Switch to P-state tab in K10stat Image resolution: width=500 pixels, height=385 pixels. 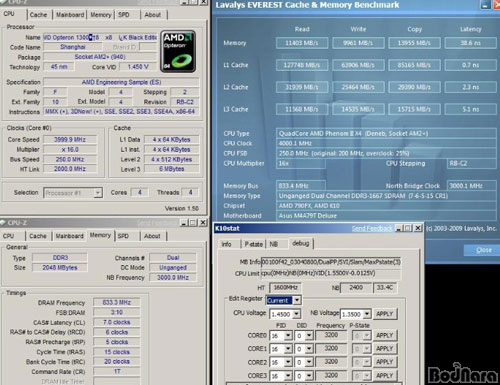click(x=254, y=244)
